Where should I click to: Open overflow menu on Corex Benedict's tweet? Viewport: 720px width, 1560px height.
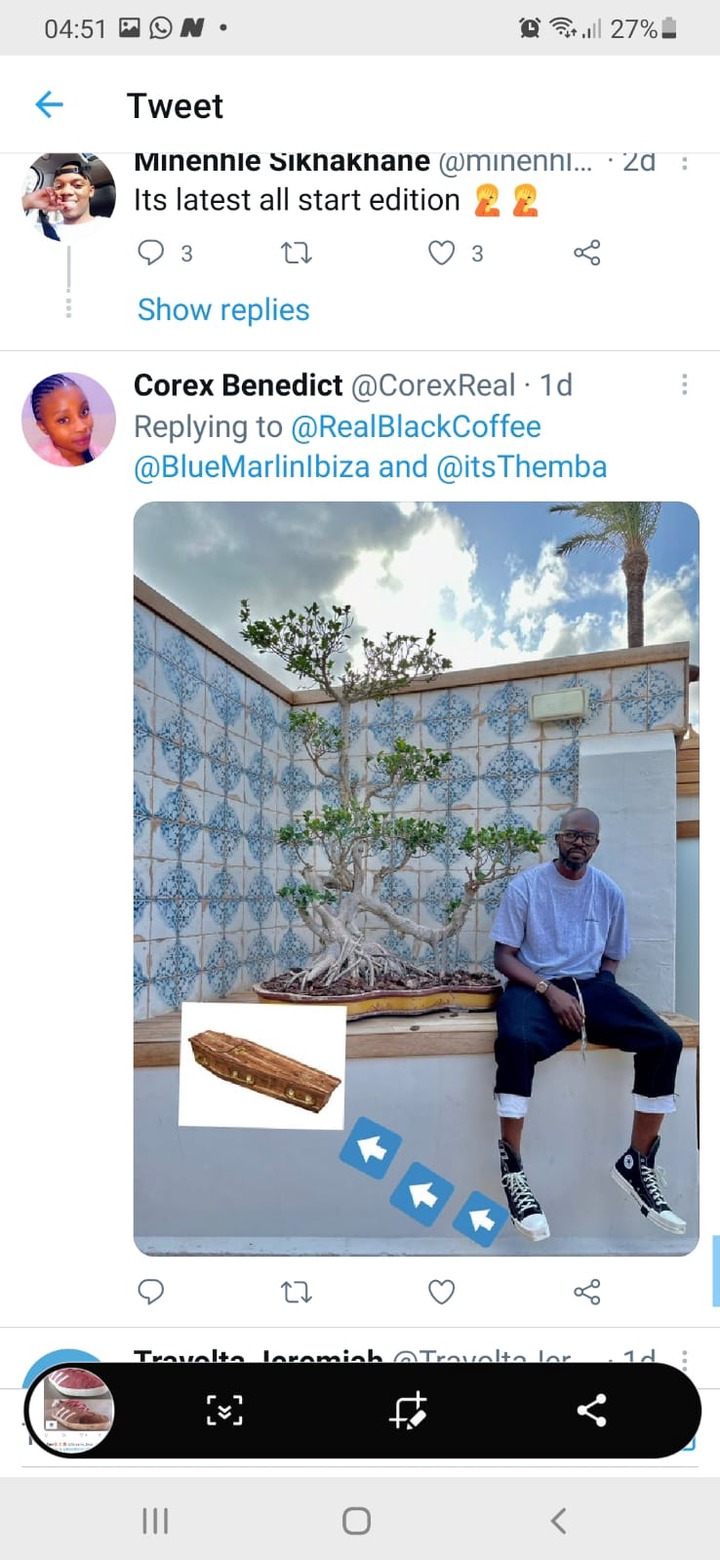click(684, 384)
